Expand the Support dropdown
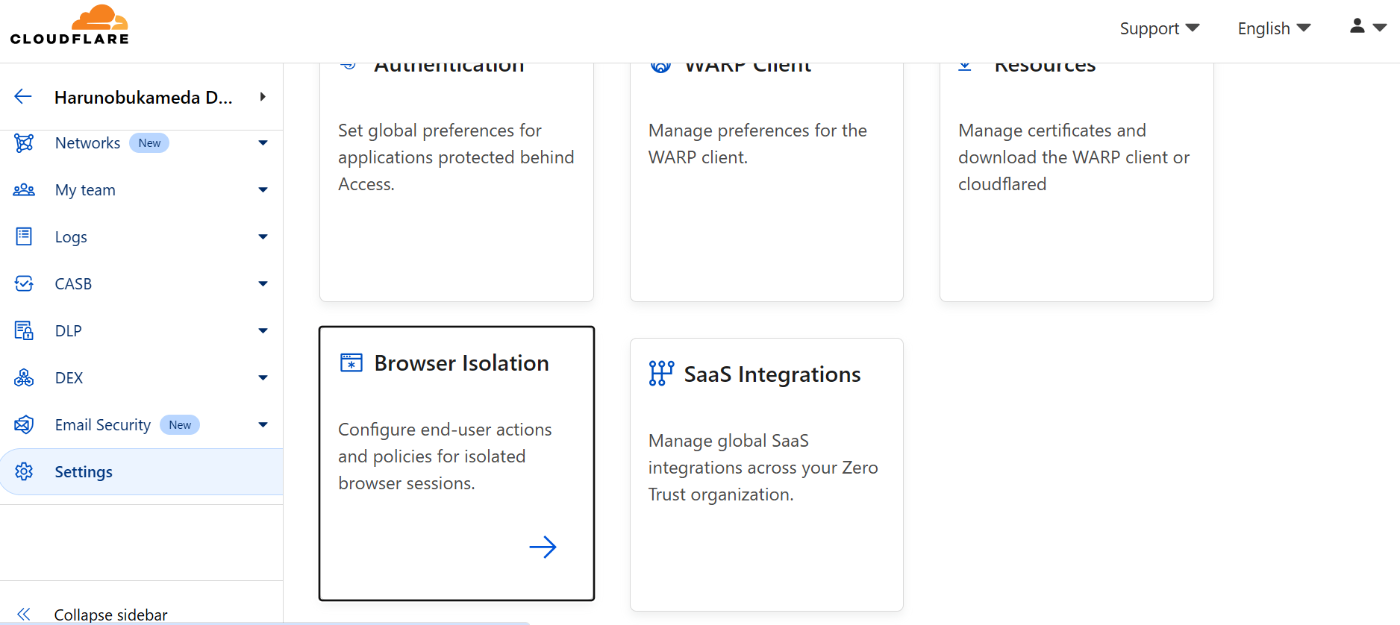 pos(1159,28)
